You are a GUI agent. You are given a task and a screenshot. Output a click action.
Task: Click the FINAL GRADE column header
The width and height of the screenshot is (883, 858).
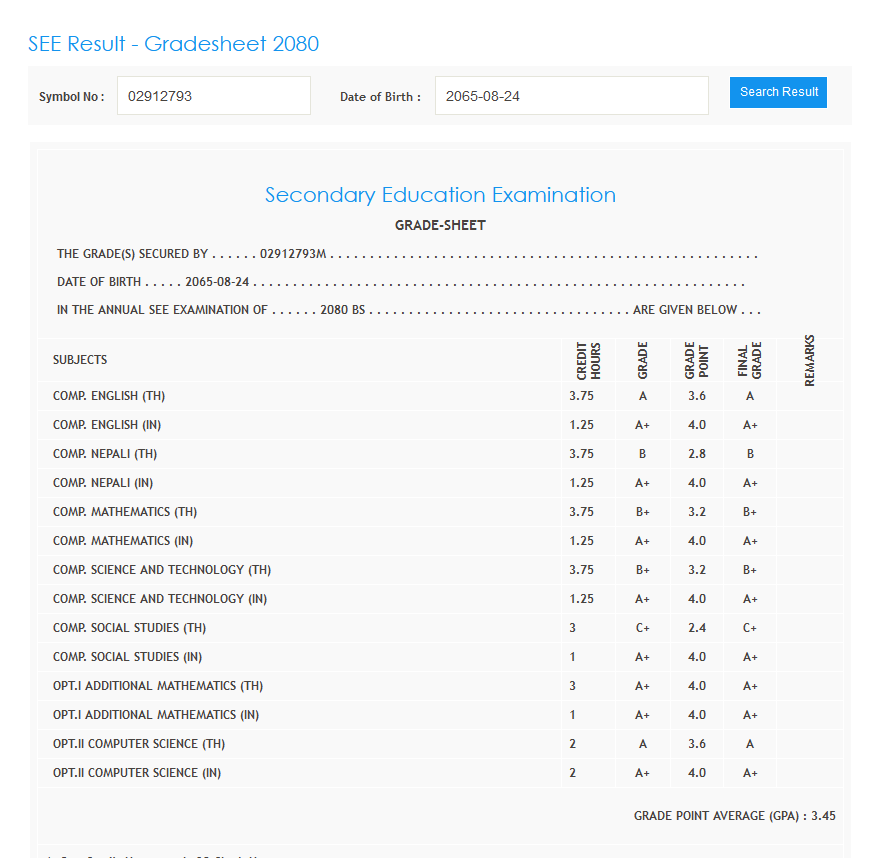[x=750, y=361]
